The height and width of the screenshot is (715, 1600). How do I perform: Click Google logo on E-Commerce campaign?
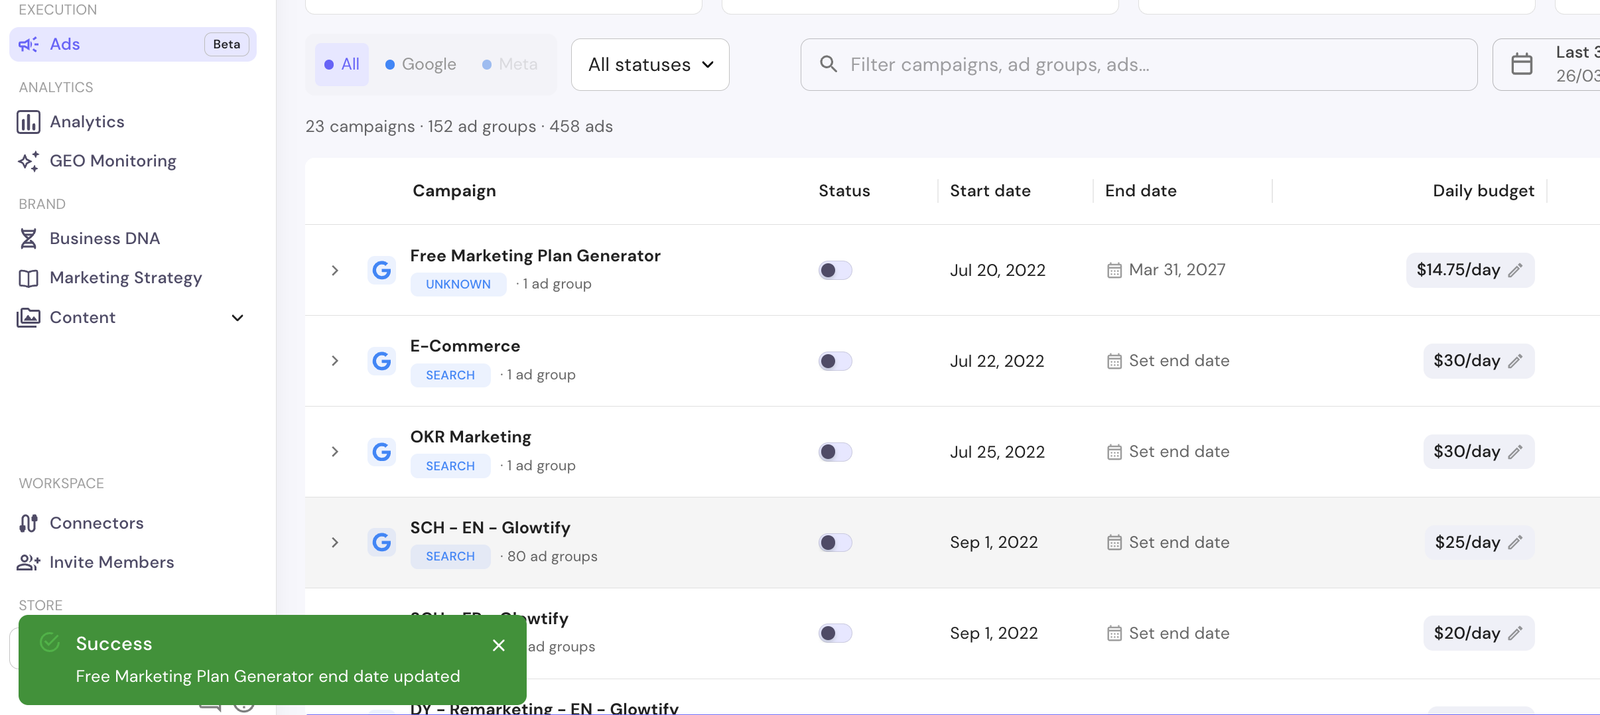(x=381, y=361)
